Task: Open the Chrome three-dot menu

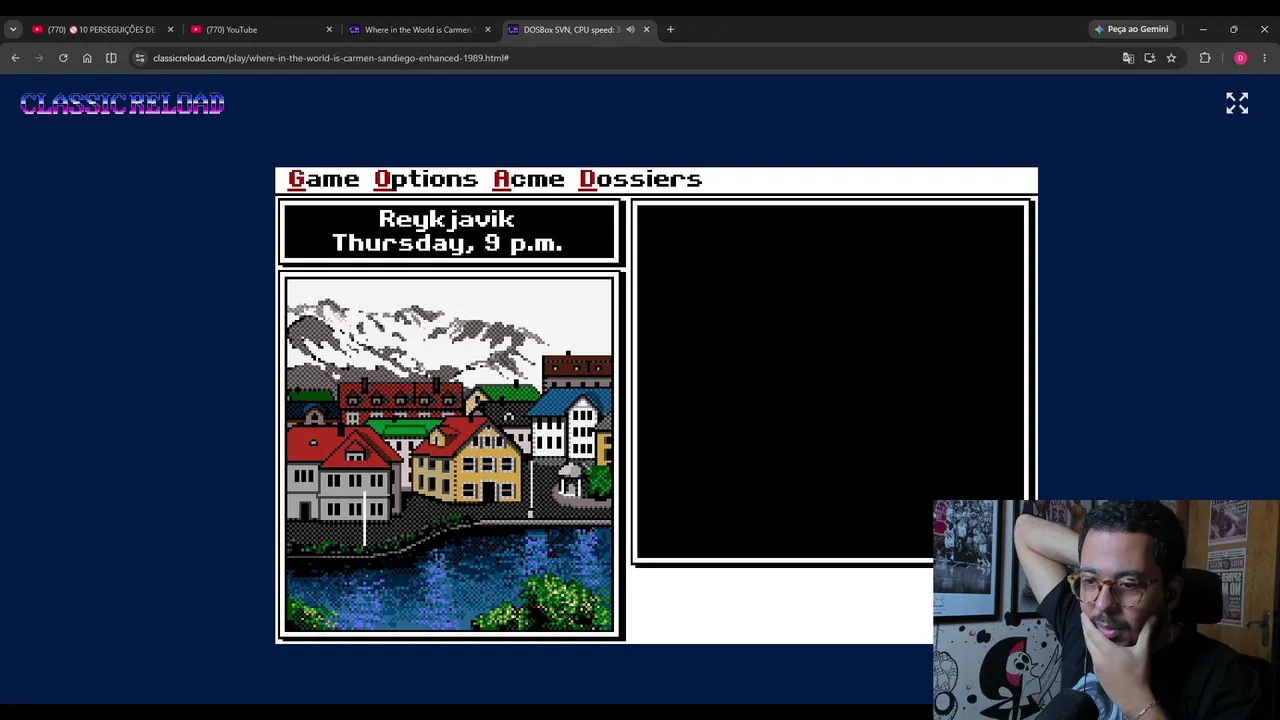Action: click(x=1264, y=58)
